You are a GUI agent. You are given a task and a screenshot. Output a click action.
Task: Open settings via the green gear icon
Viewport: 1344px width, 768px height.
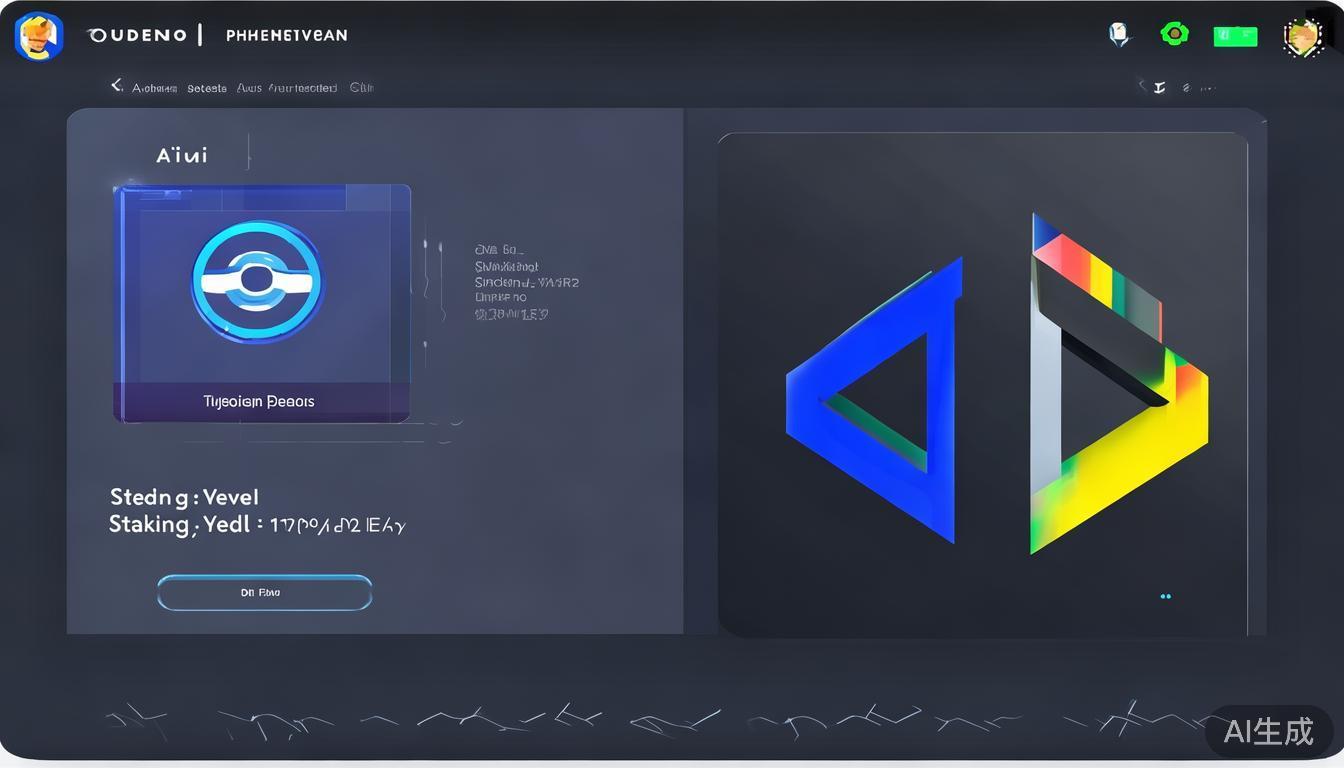pyautogui.click(x=1174, y=34)
